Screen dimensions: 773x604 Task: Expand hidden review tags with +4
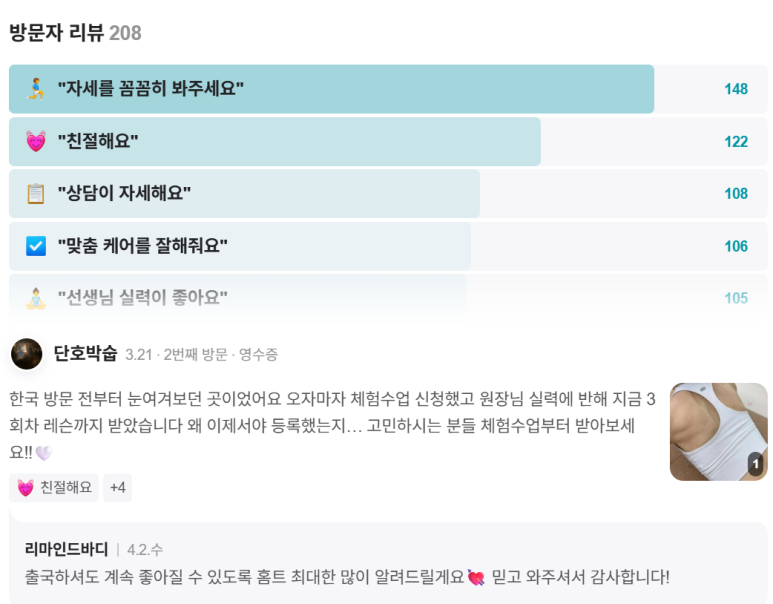[x=117, y=488]
